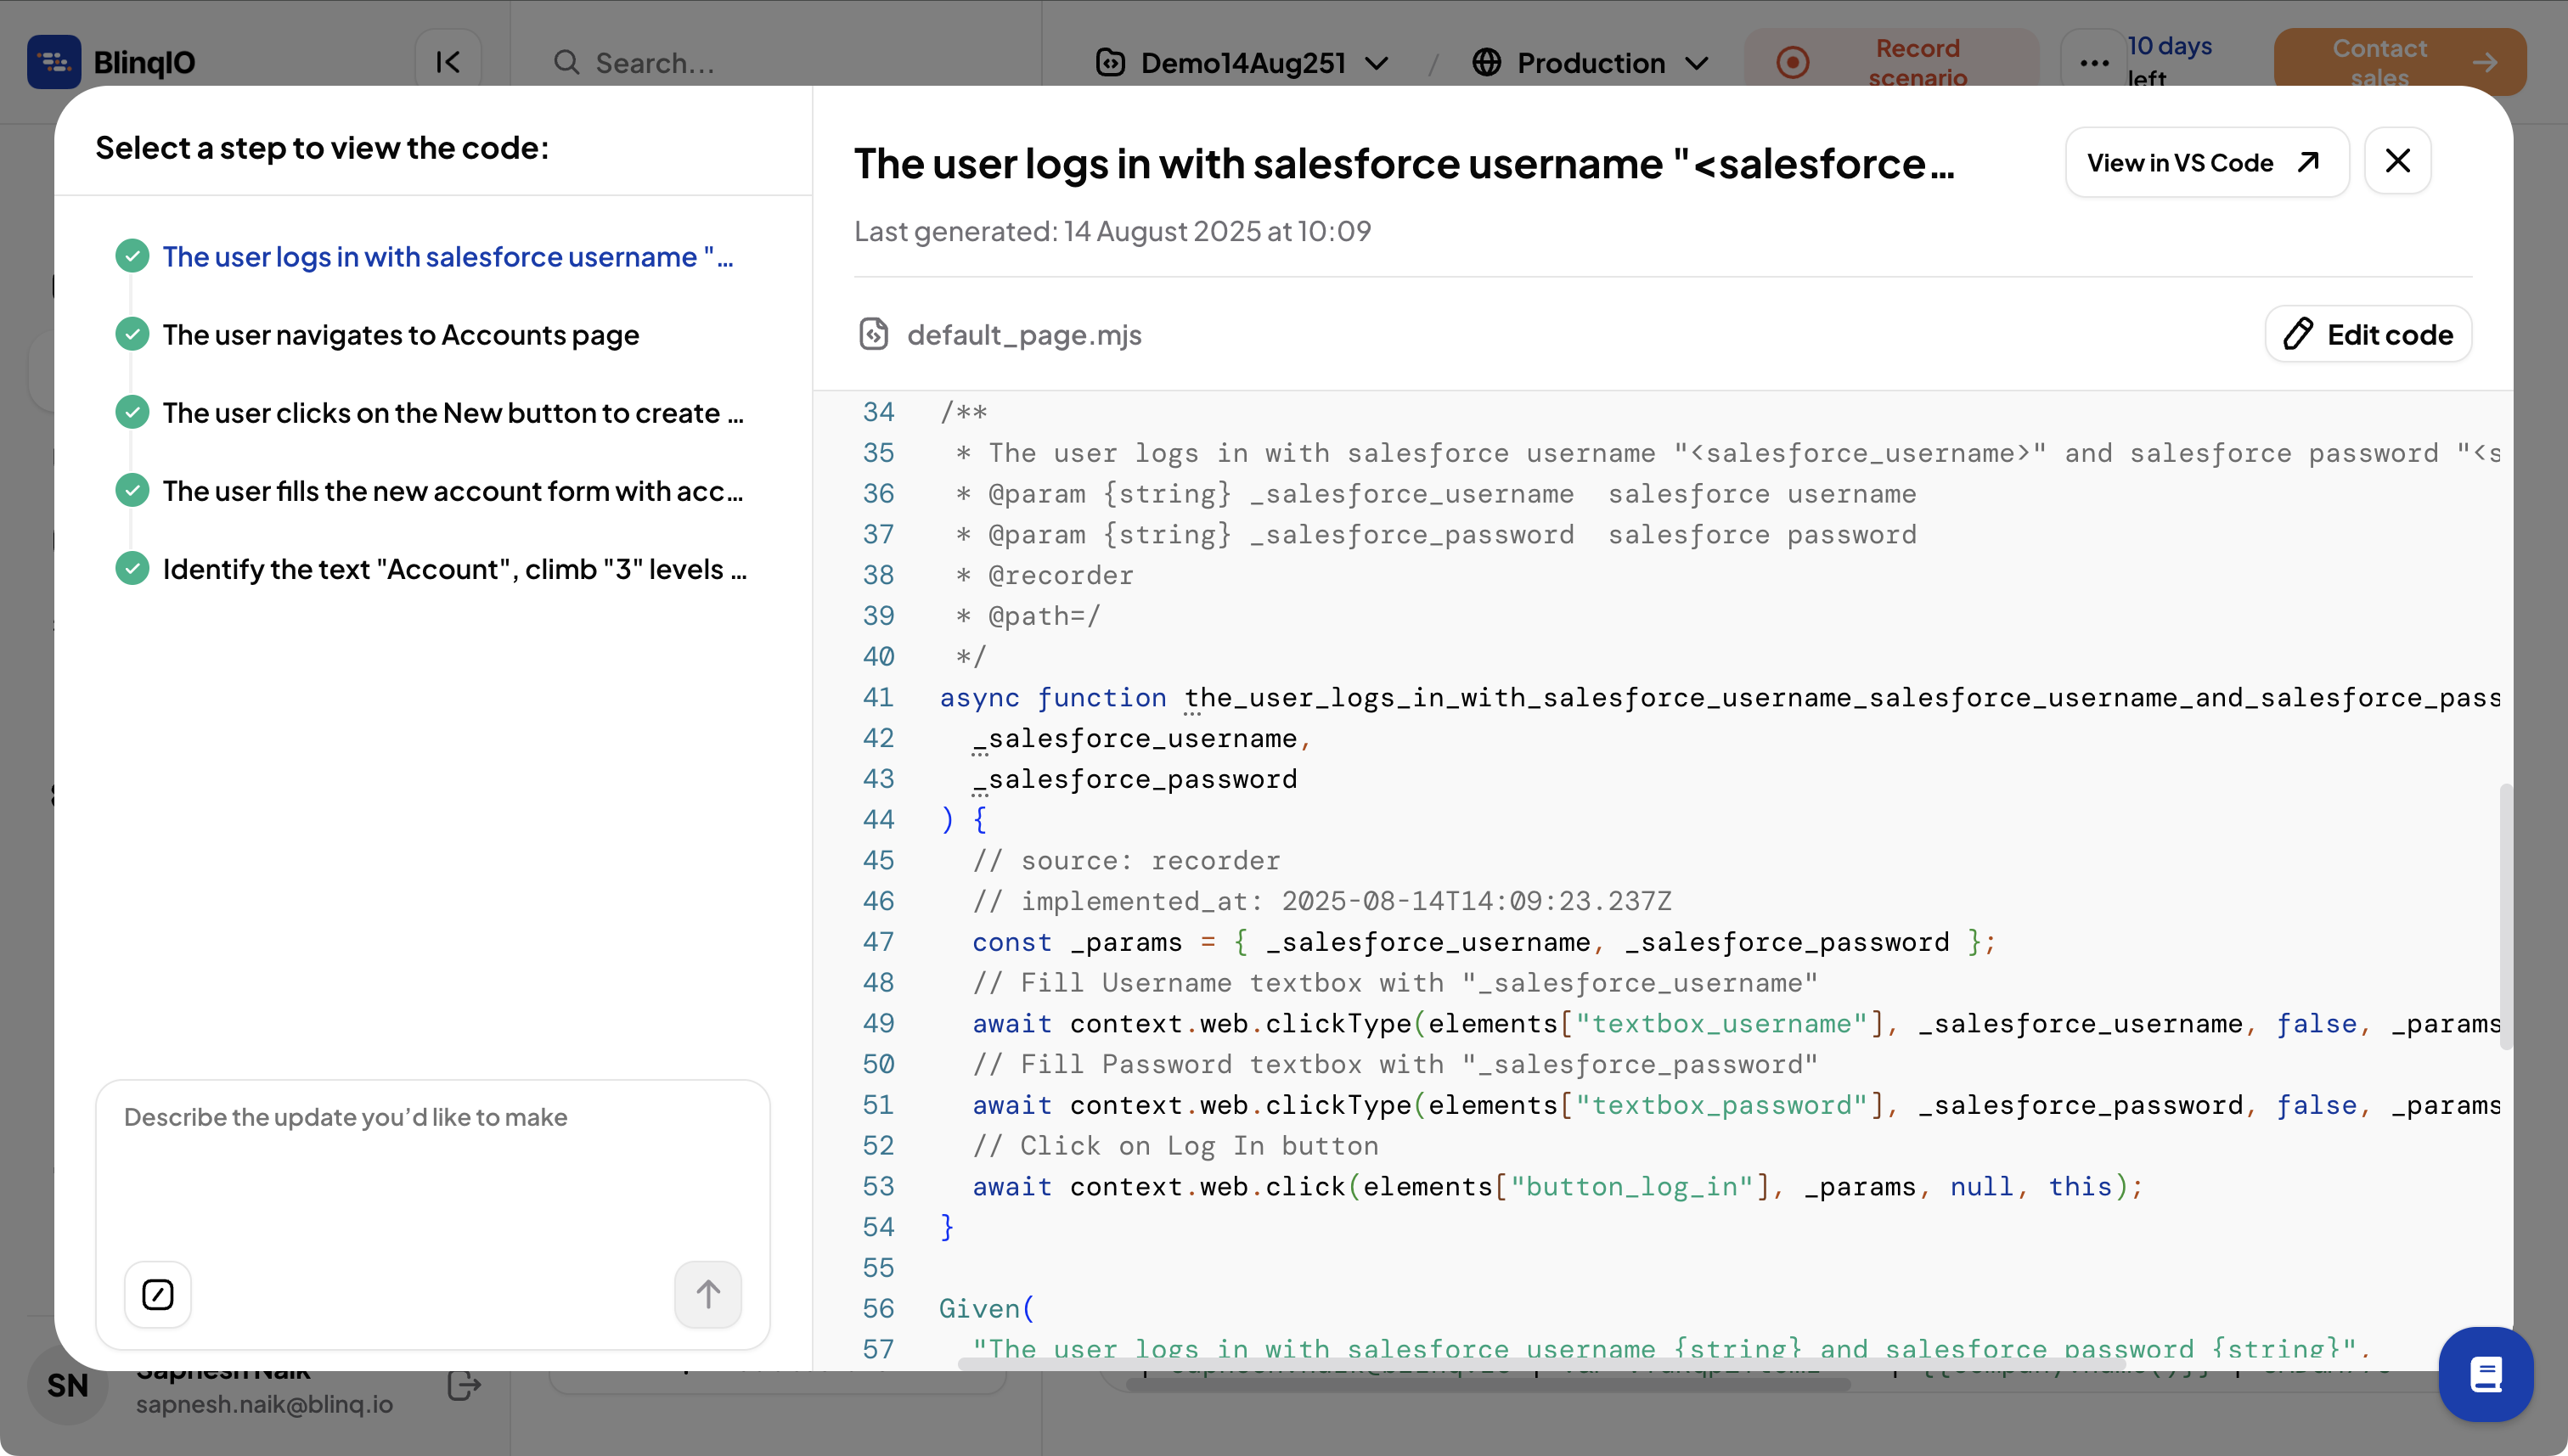Click "textbox_password" string on line 51
Viewport: 2568px width, 1456px height.
tap(1722, 1105)
